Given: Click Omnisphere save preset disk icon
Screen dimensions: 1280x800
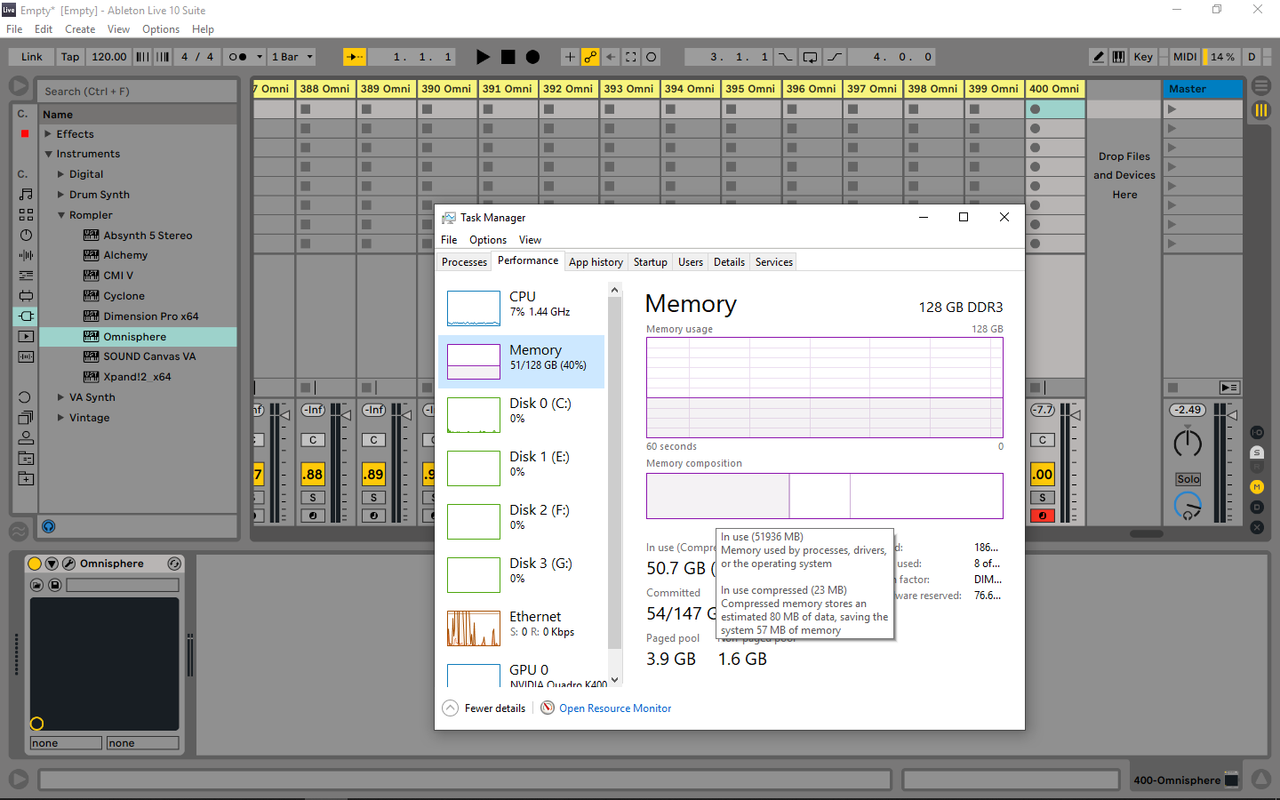Looking at the screenshot, I should click(x=55, y=585).
